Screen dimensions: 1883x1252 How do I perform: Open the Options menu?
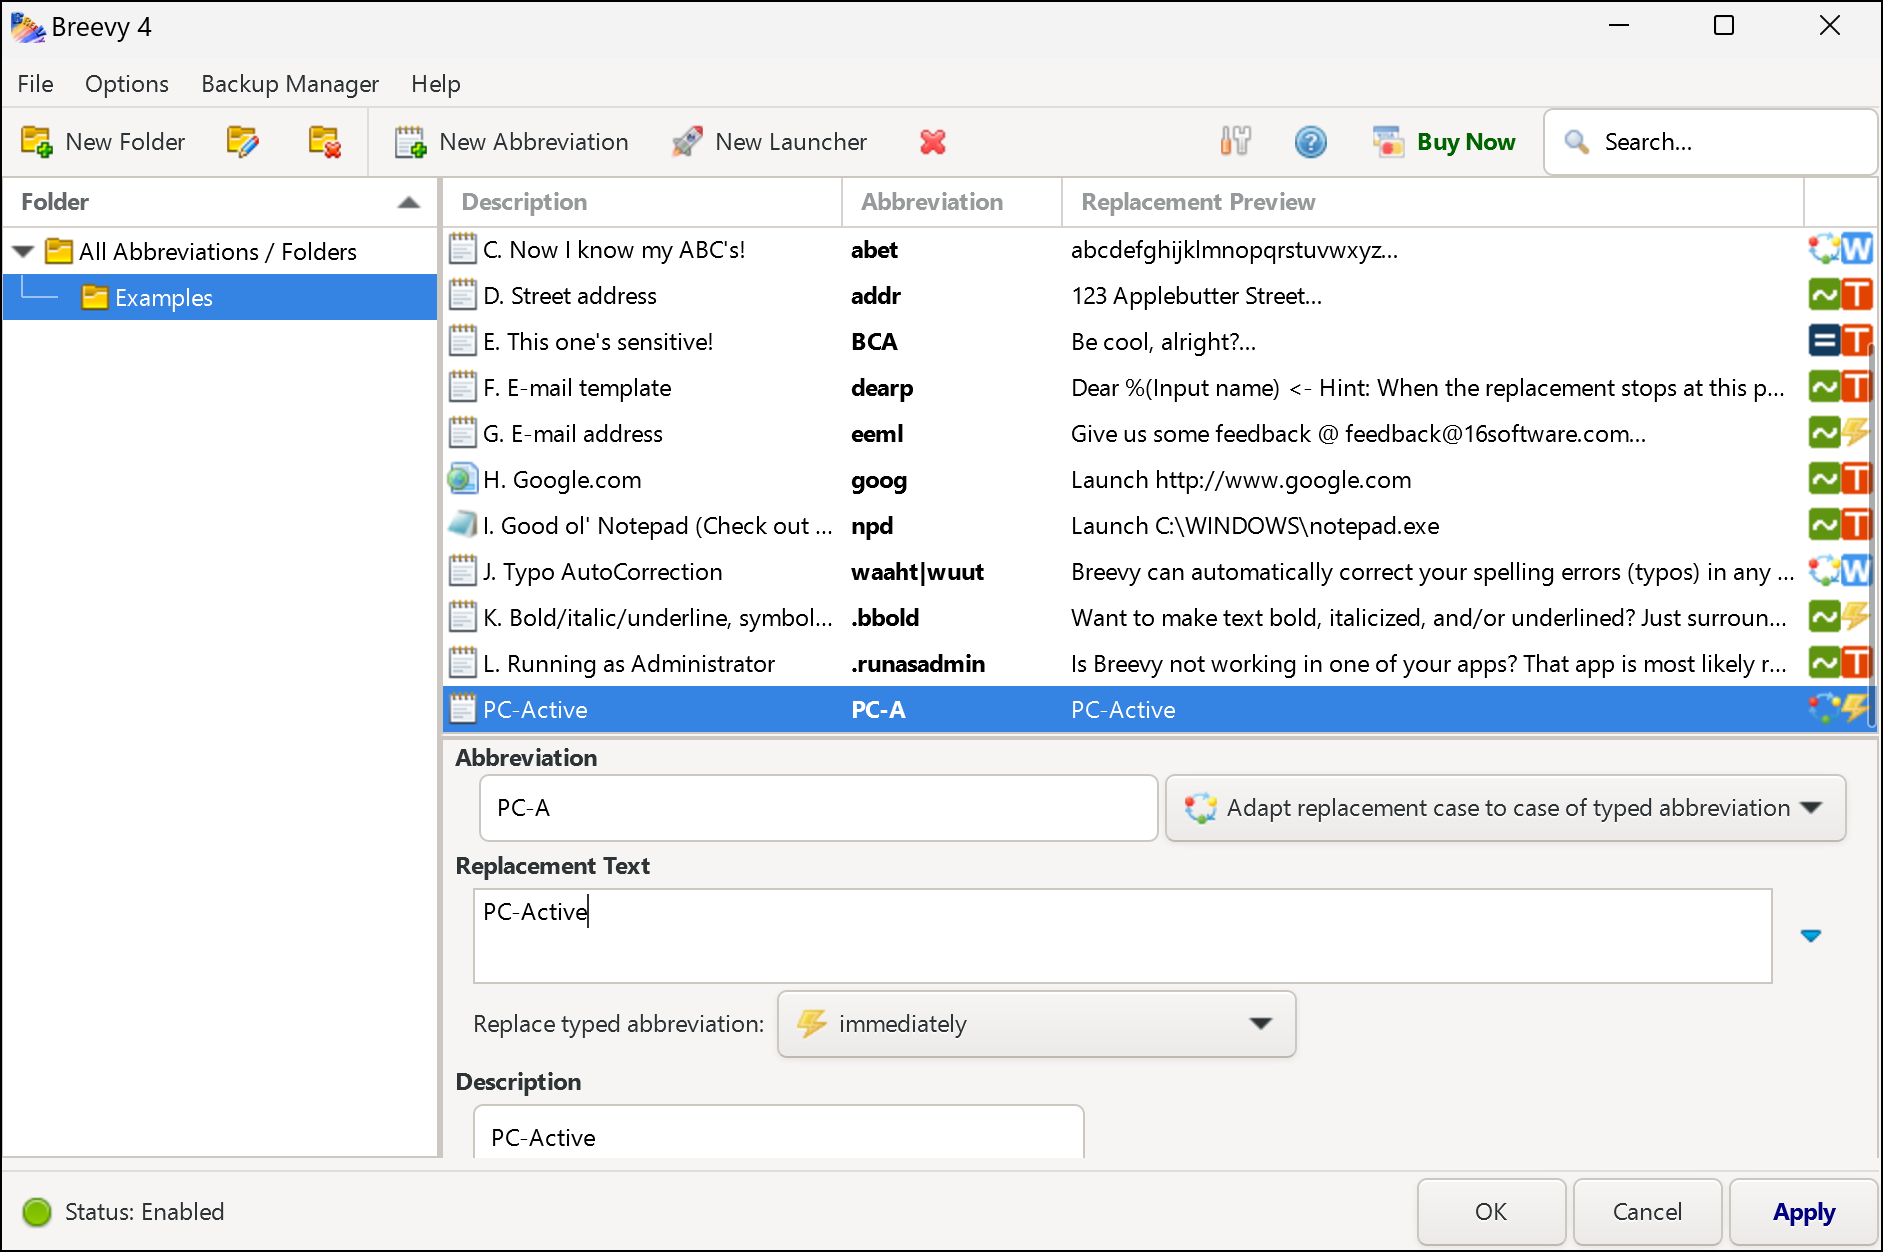[127, 84]
